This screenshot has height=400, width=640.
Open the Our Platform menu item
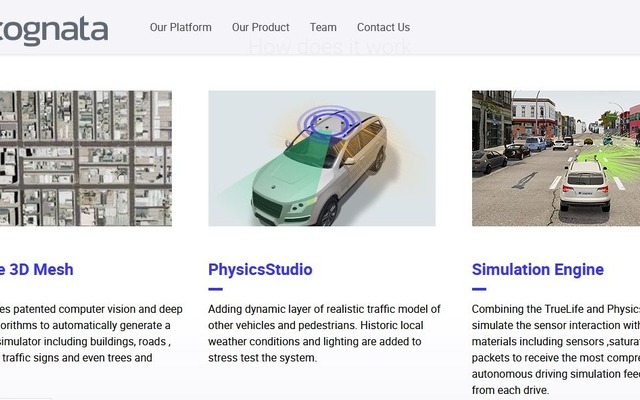click(x=180, y=27)
